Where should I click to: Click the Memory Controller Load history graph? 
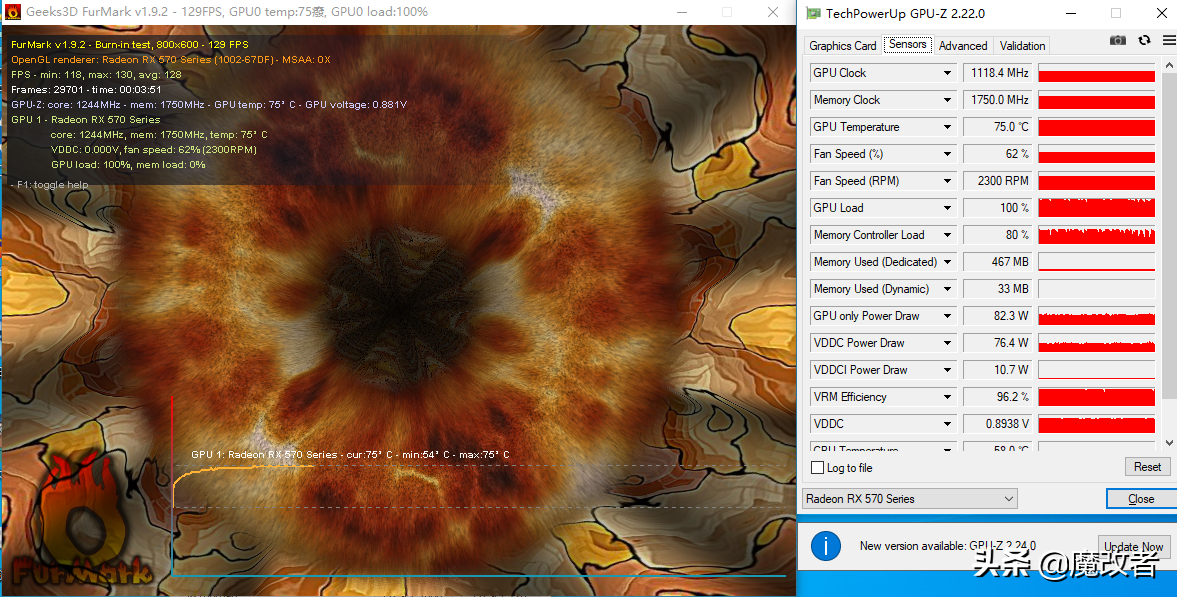tap(1097, 235)
